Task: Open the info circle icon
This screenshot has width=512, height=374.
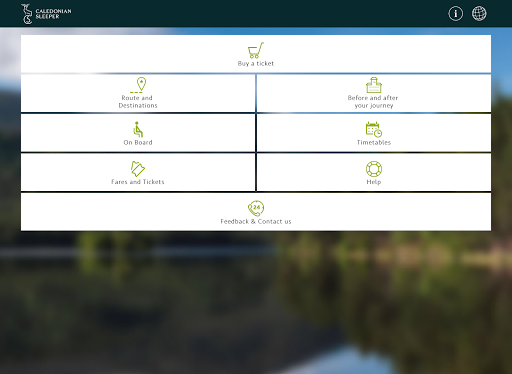Action: (x=455, y=14)
